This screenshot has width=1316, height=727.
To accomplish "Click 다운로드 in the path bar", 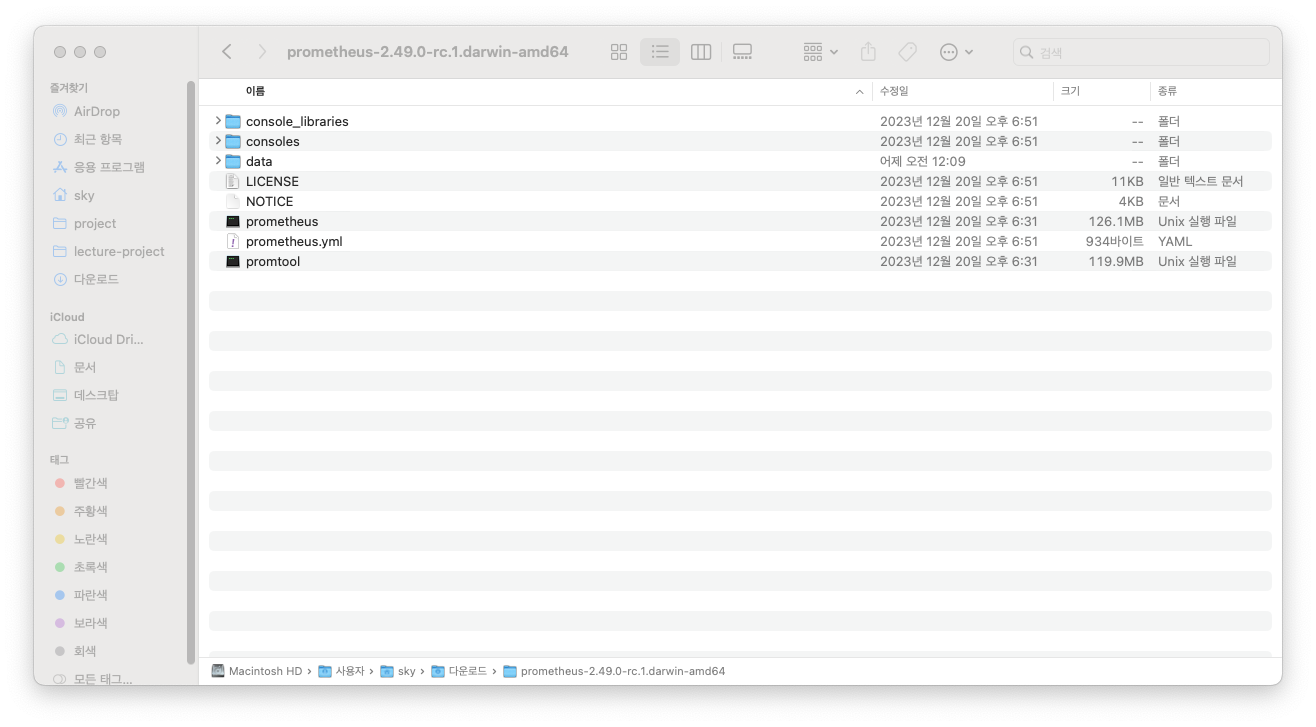I will click(x=459, y=671).
